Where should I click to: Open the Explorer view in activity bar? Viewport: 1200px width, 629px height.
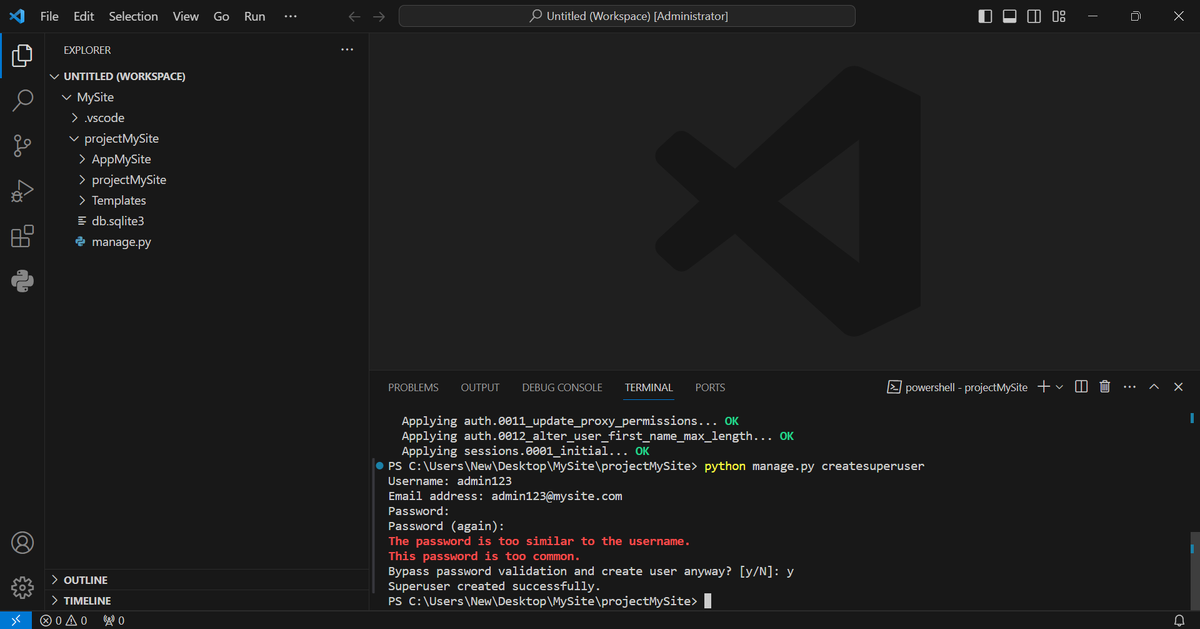tap(22, 56)
